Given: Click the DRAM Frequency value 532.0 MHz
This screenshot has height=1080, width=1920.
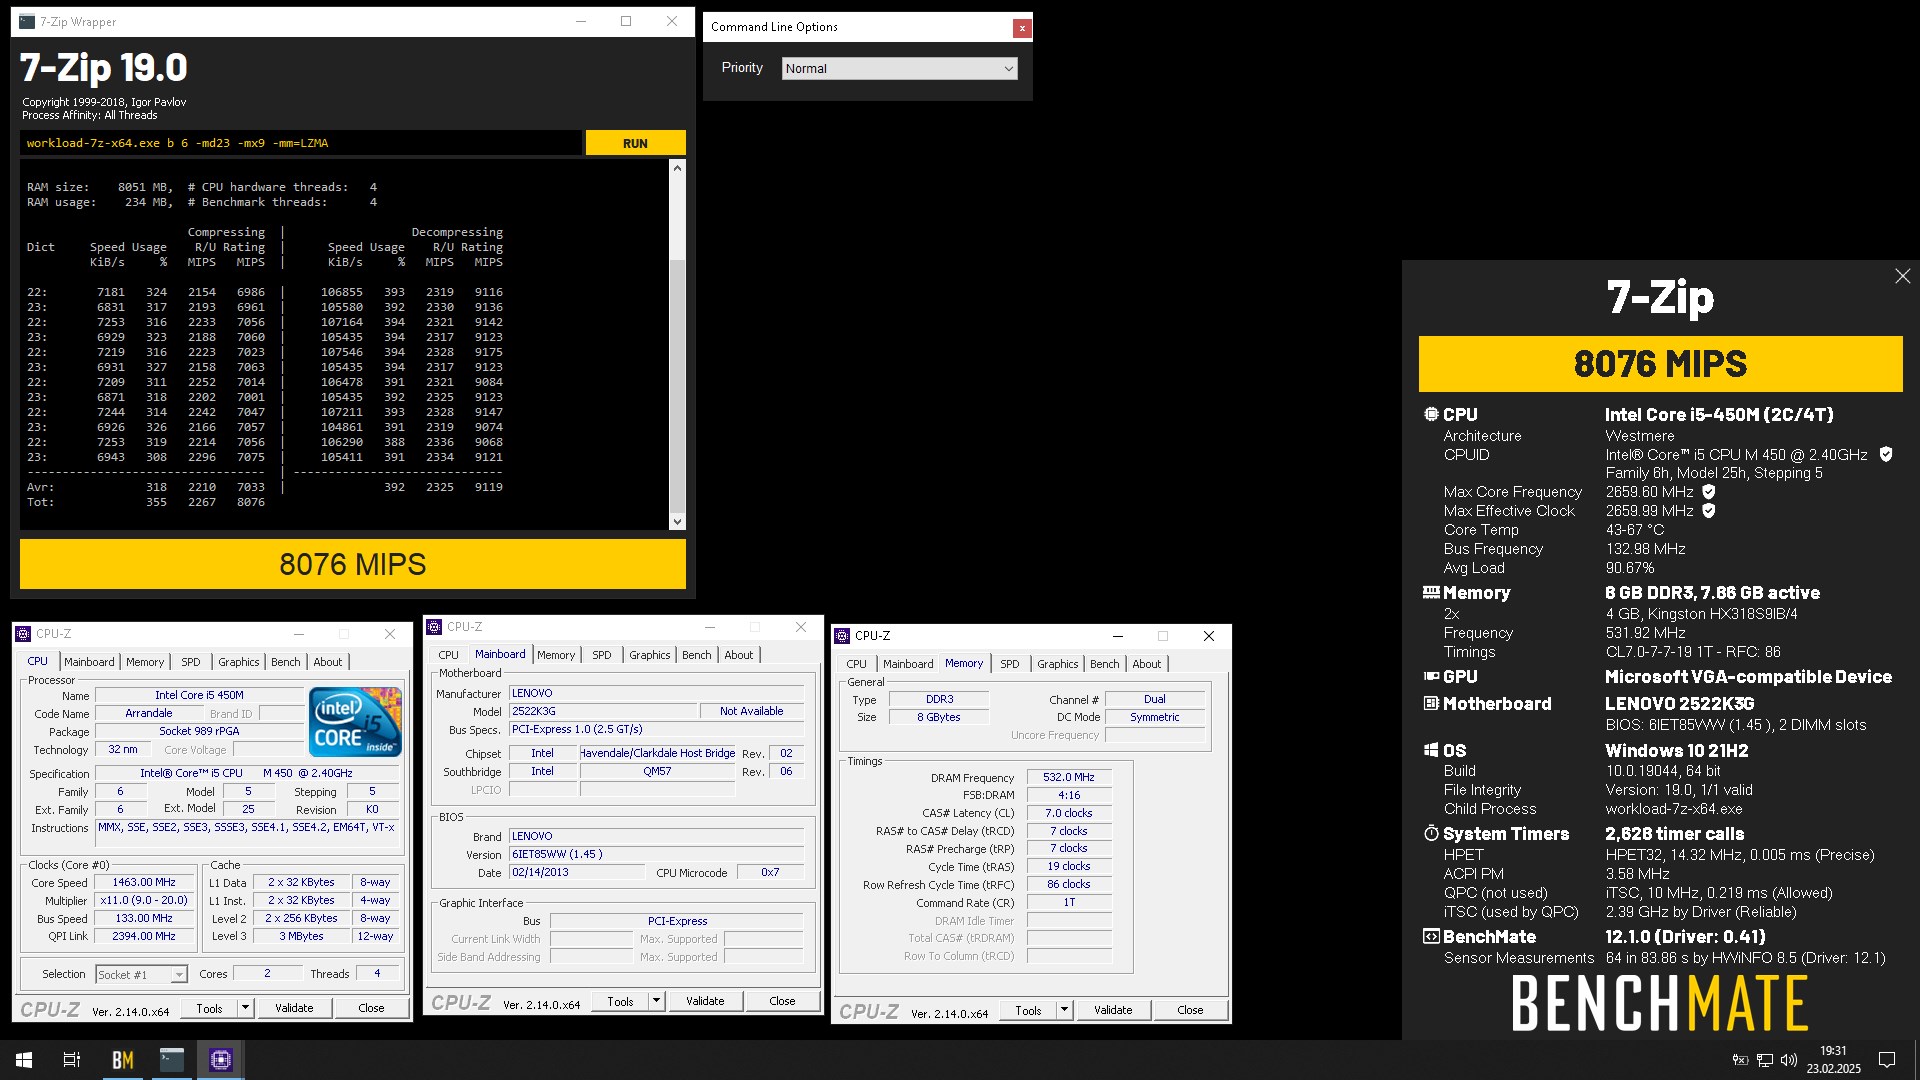Looking at the screenshot, I should coord(1069,777).
